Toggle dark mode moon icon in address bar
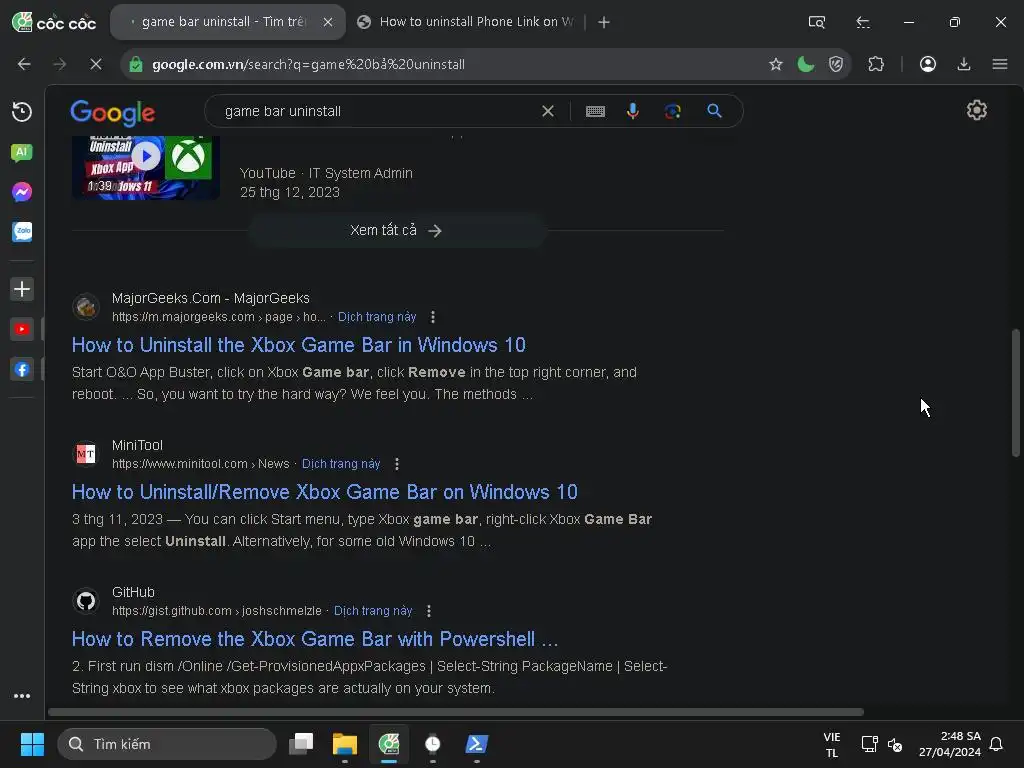 (806, 64)
